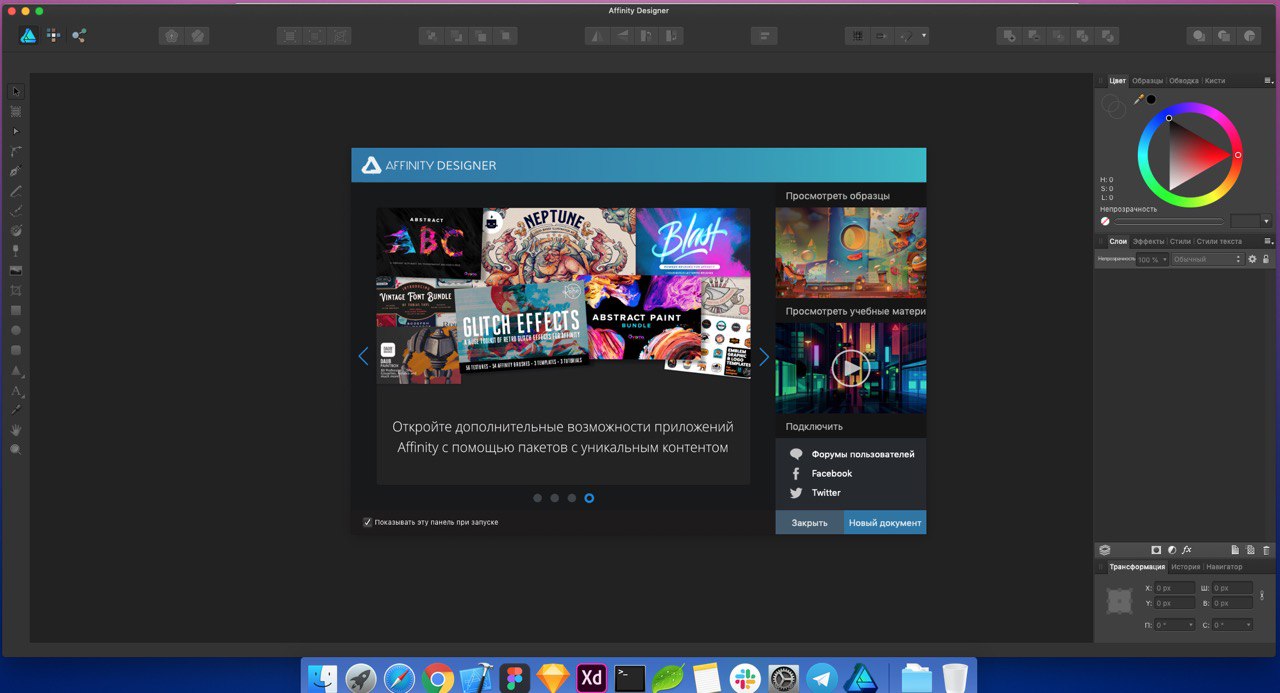Open the rotation П dropdown
The image size is (1280, 693).
tap(1175, 625)
